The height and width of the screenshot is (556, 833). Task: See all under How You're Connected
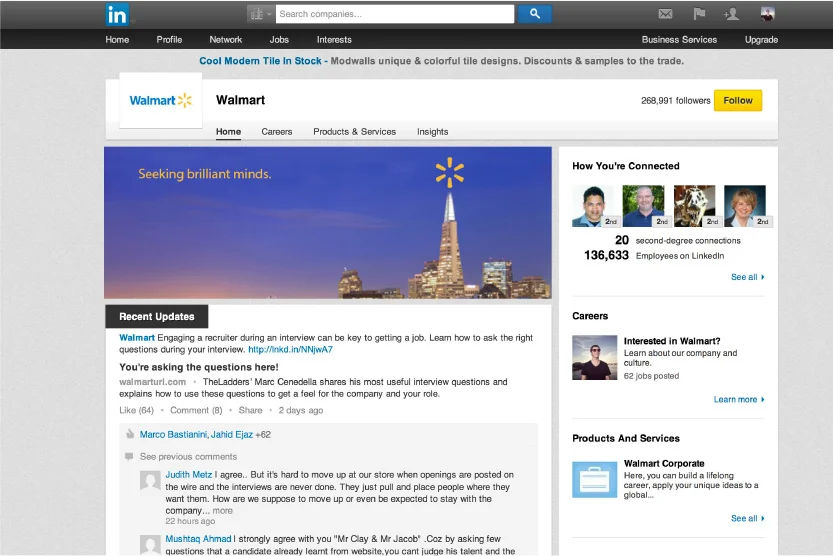747,277
